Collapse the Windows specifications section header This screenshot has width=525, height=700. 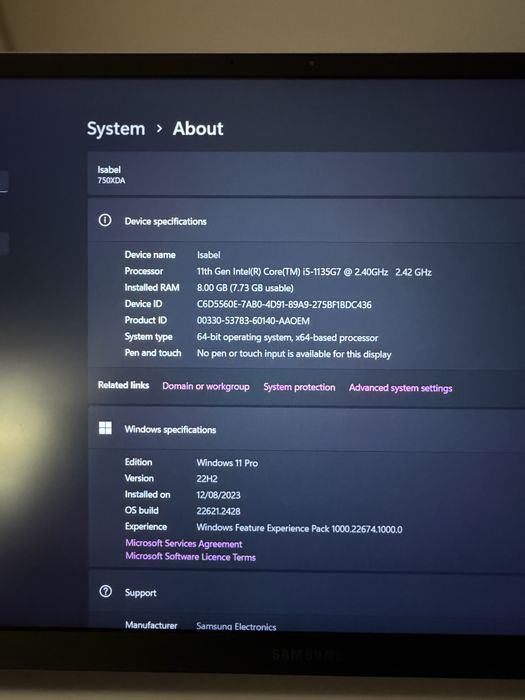(306, 429)
